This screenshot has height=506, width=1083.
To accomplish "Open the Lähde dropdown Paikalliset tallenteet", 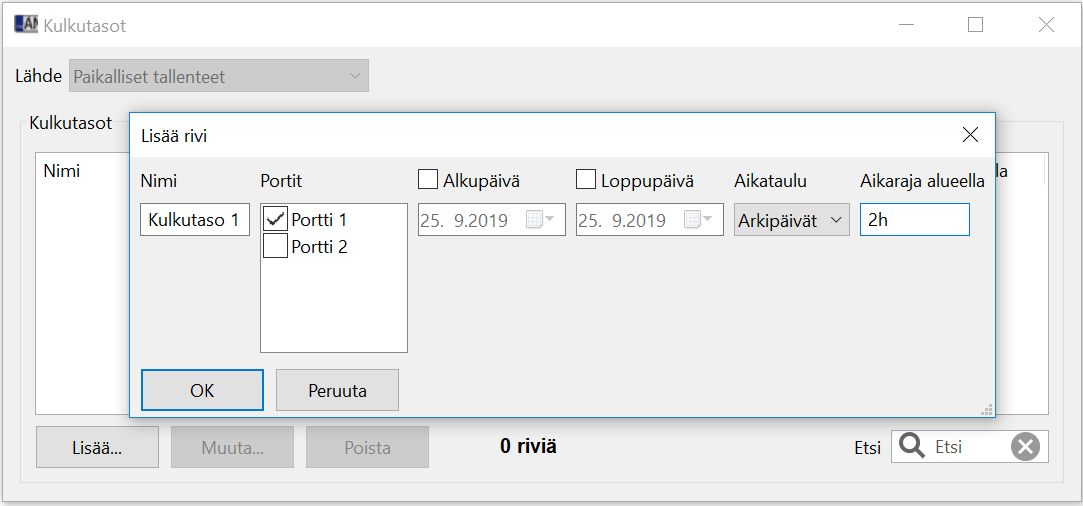I will tap(219, 76).
